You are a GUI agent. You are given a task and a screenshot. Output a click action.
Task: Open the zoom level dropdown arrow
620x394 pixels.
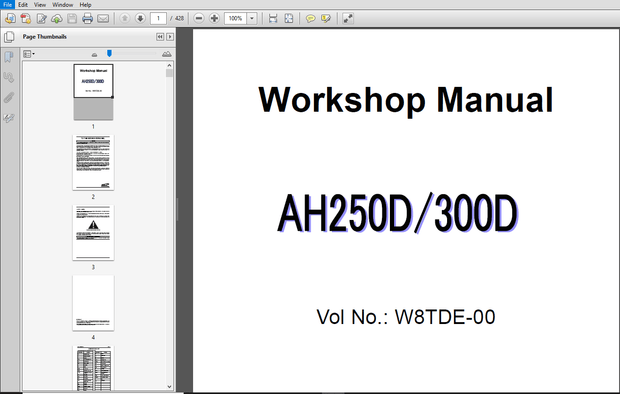[252, 18]
